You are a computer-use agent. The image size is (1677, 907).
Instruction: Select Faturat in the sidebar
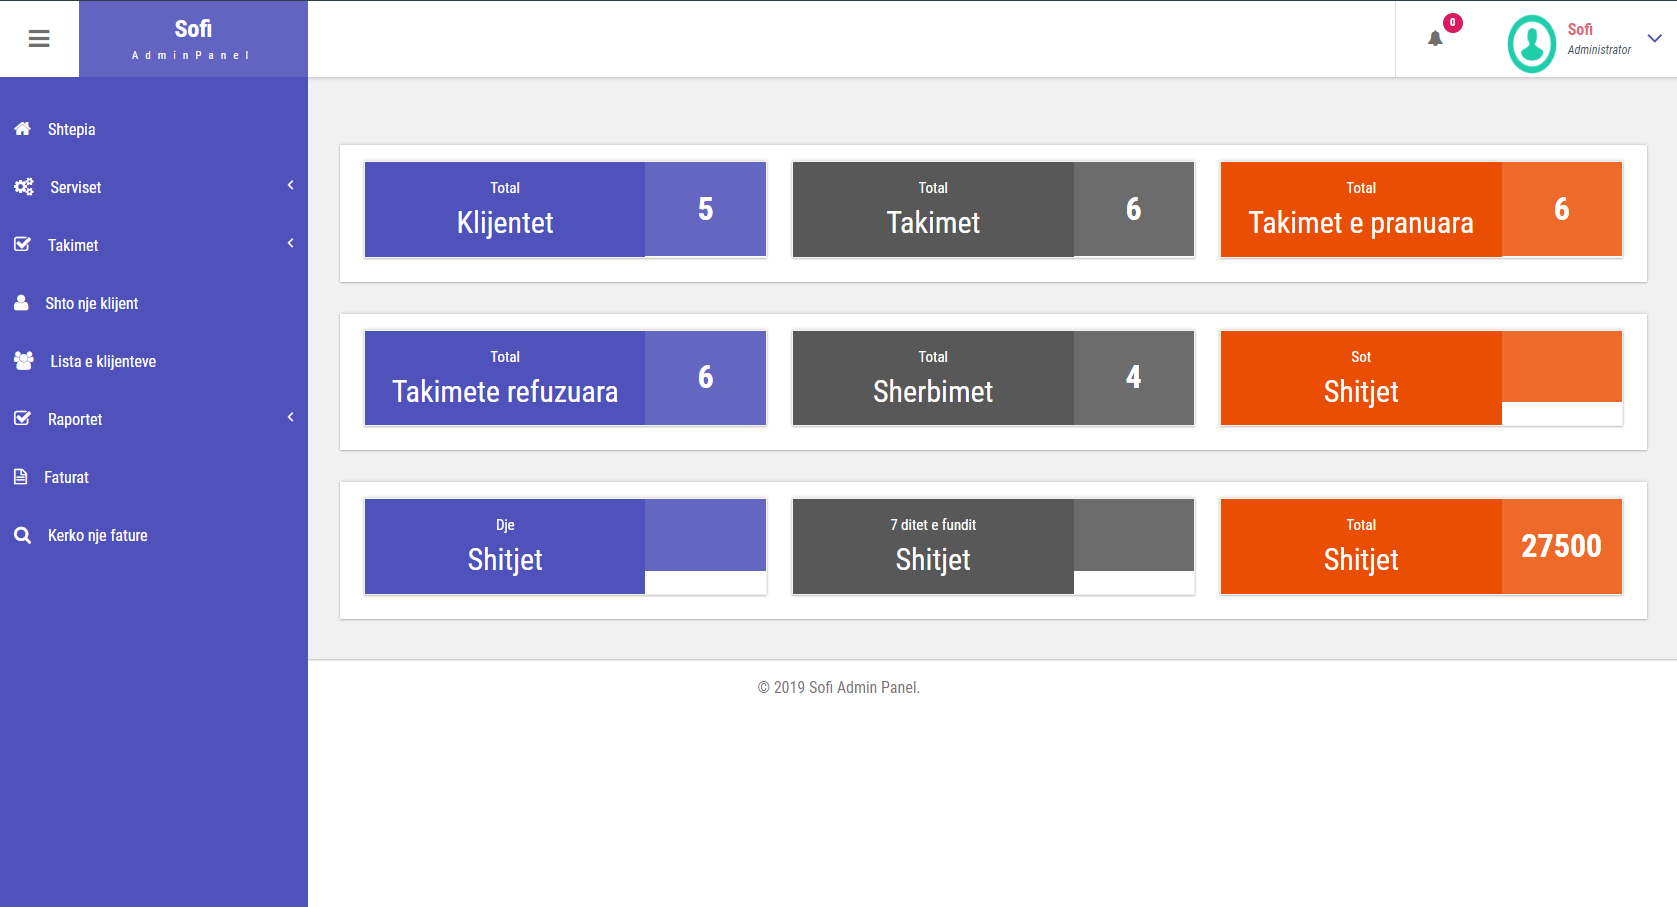tap(66, 477)
